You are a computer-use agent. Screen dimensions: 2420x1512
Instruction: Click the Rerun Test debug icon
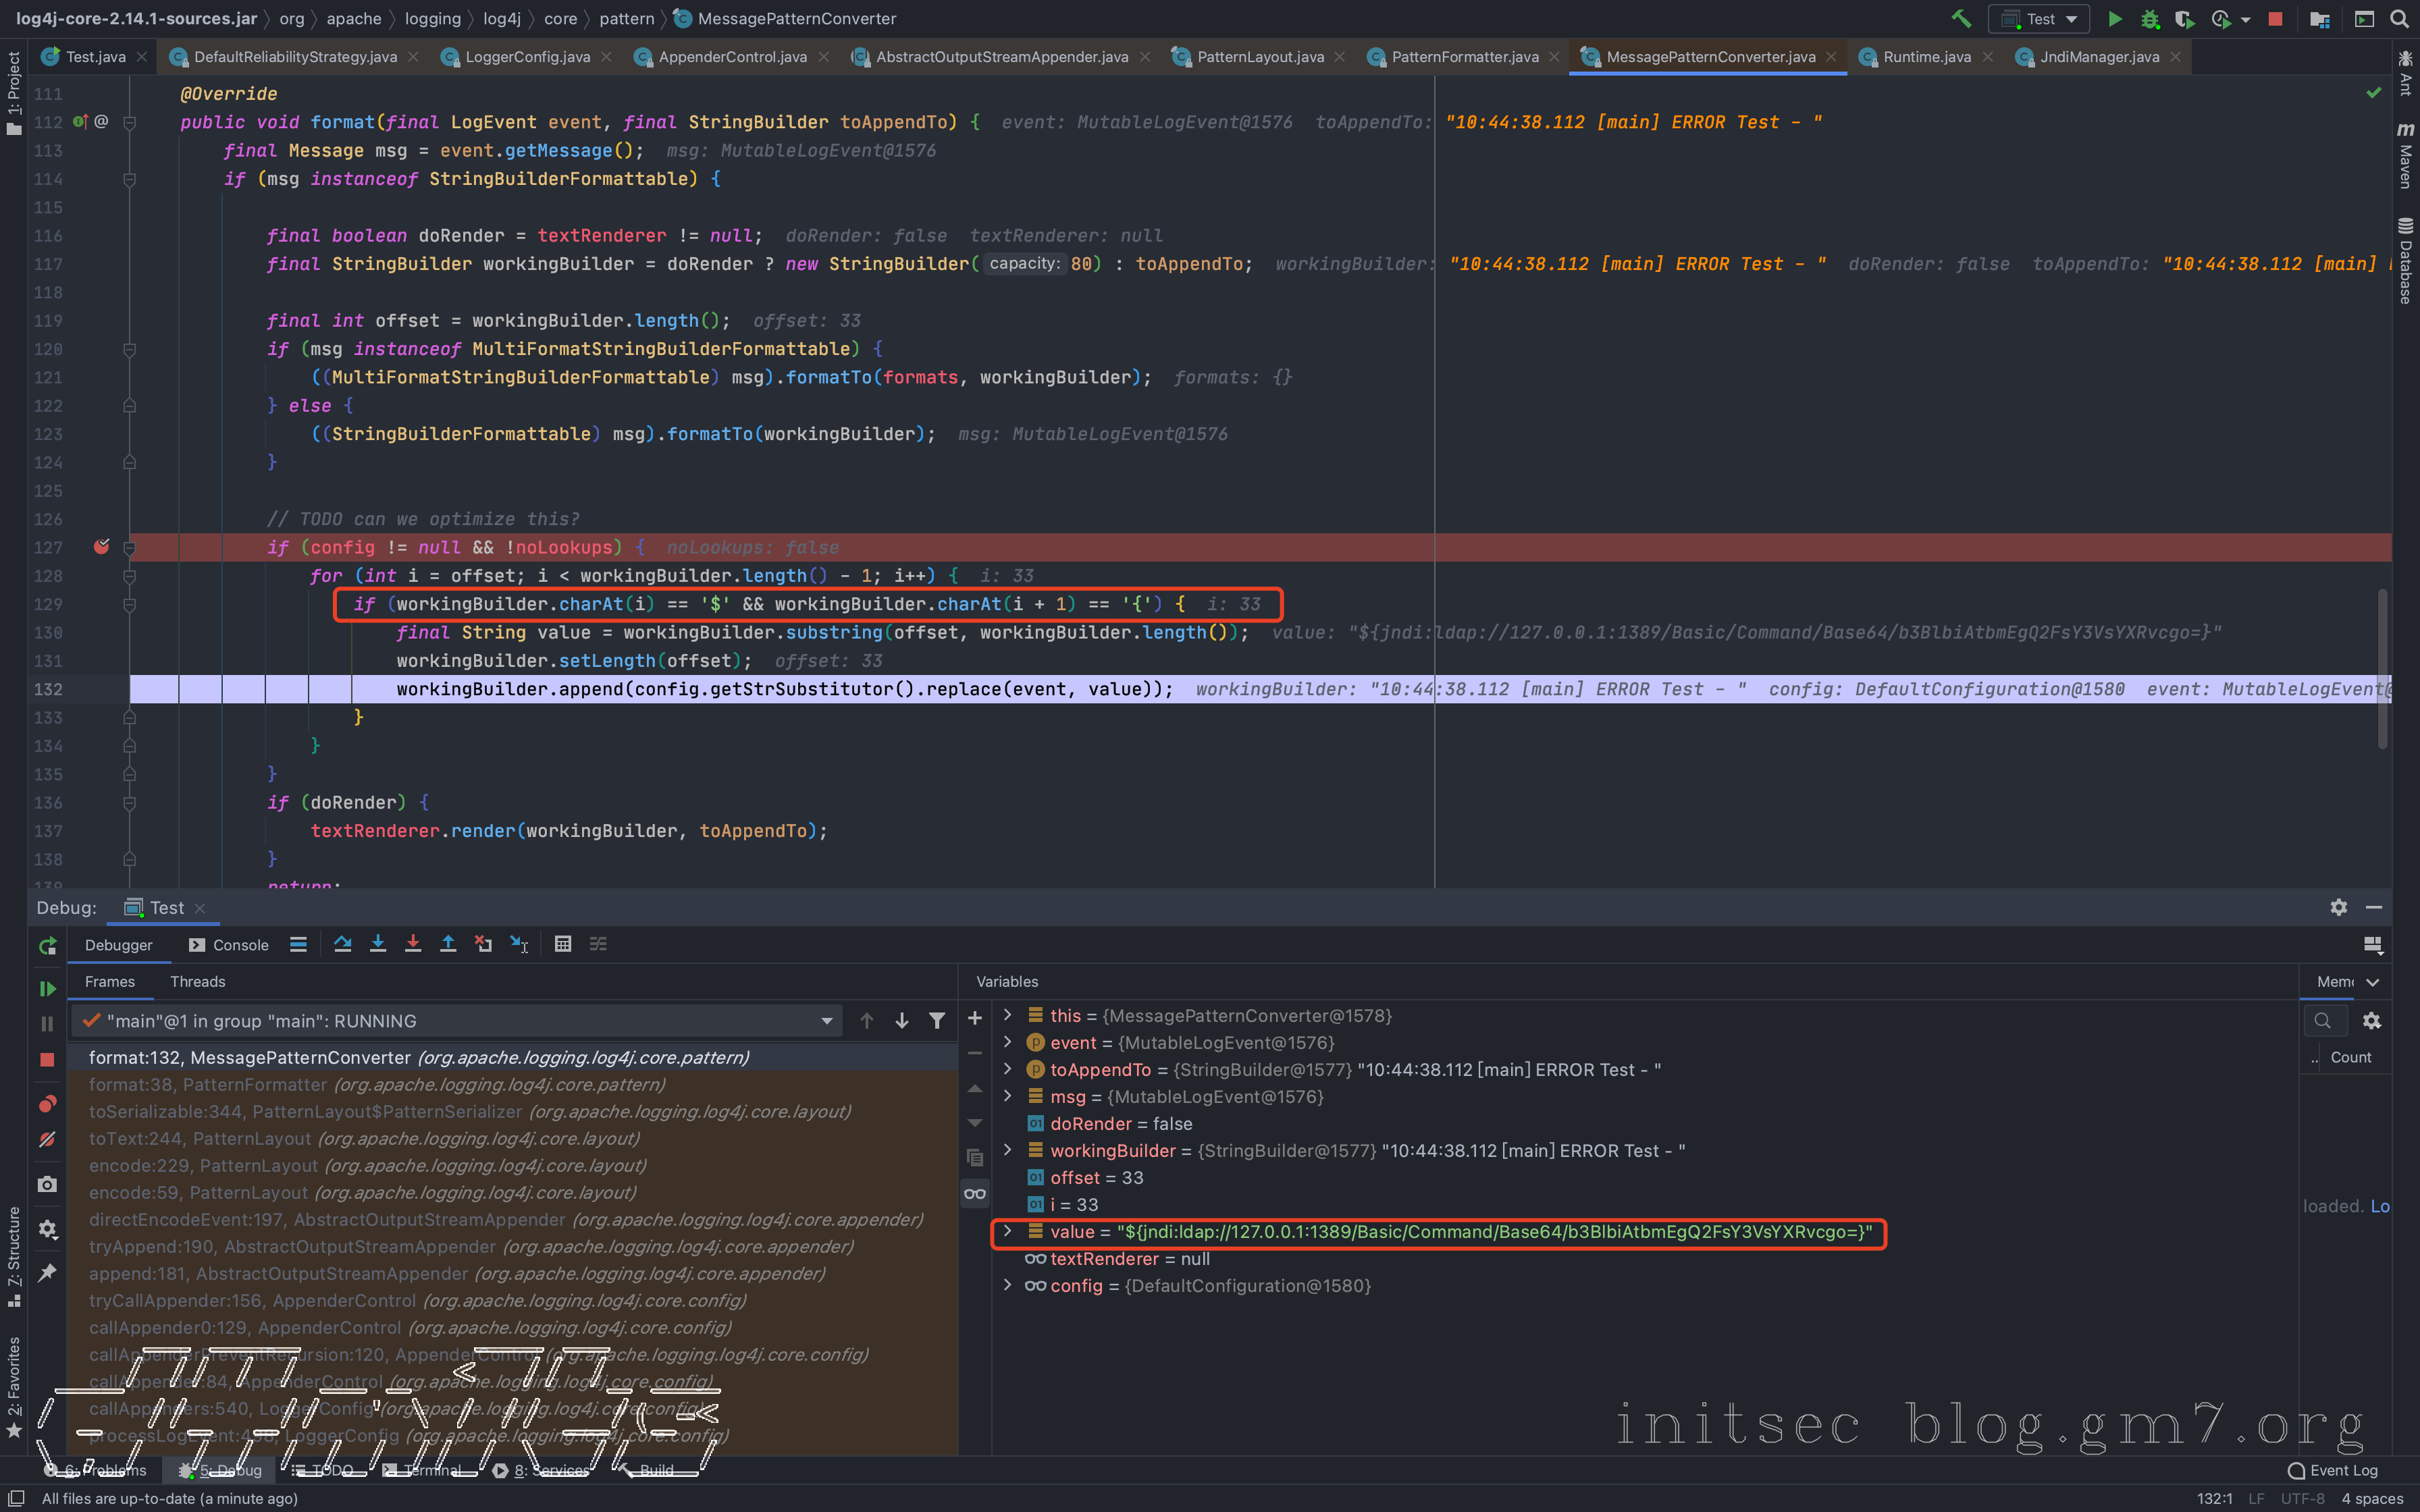click(x=47, y=945)
